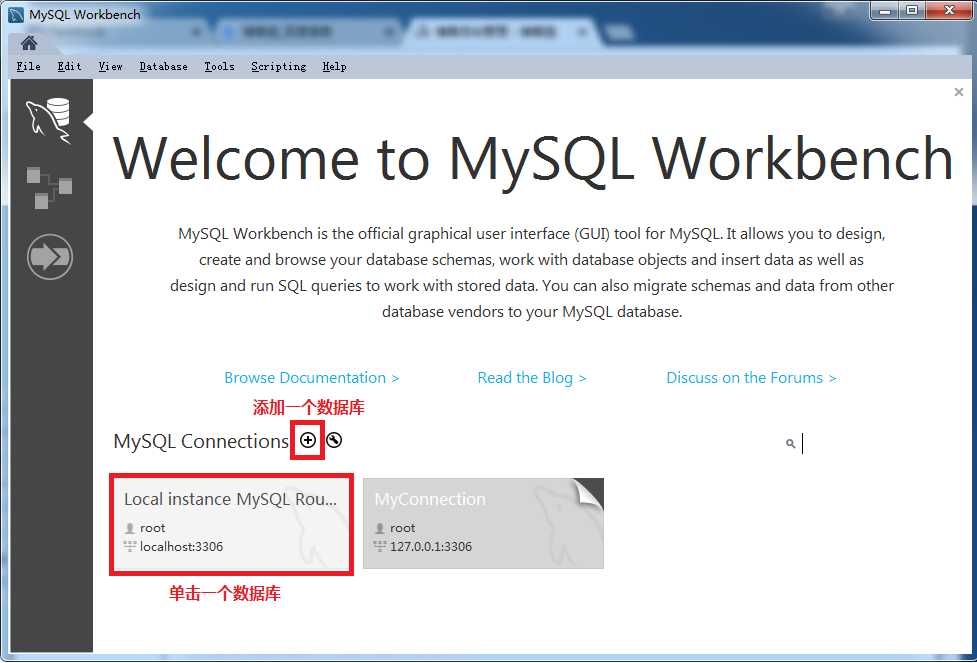Click the connections search magnifier icon
Image resolution: width=977 pixels, height=663 pixels.
[790, 444]
